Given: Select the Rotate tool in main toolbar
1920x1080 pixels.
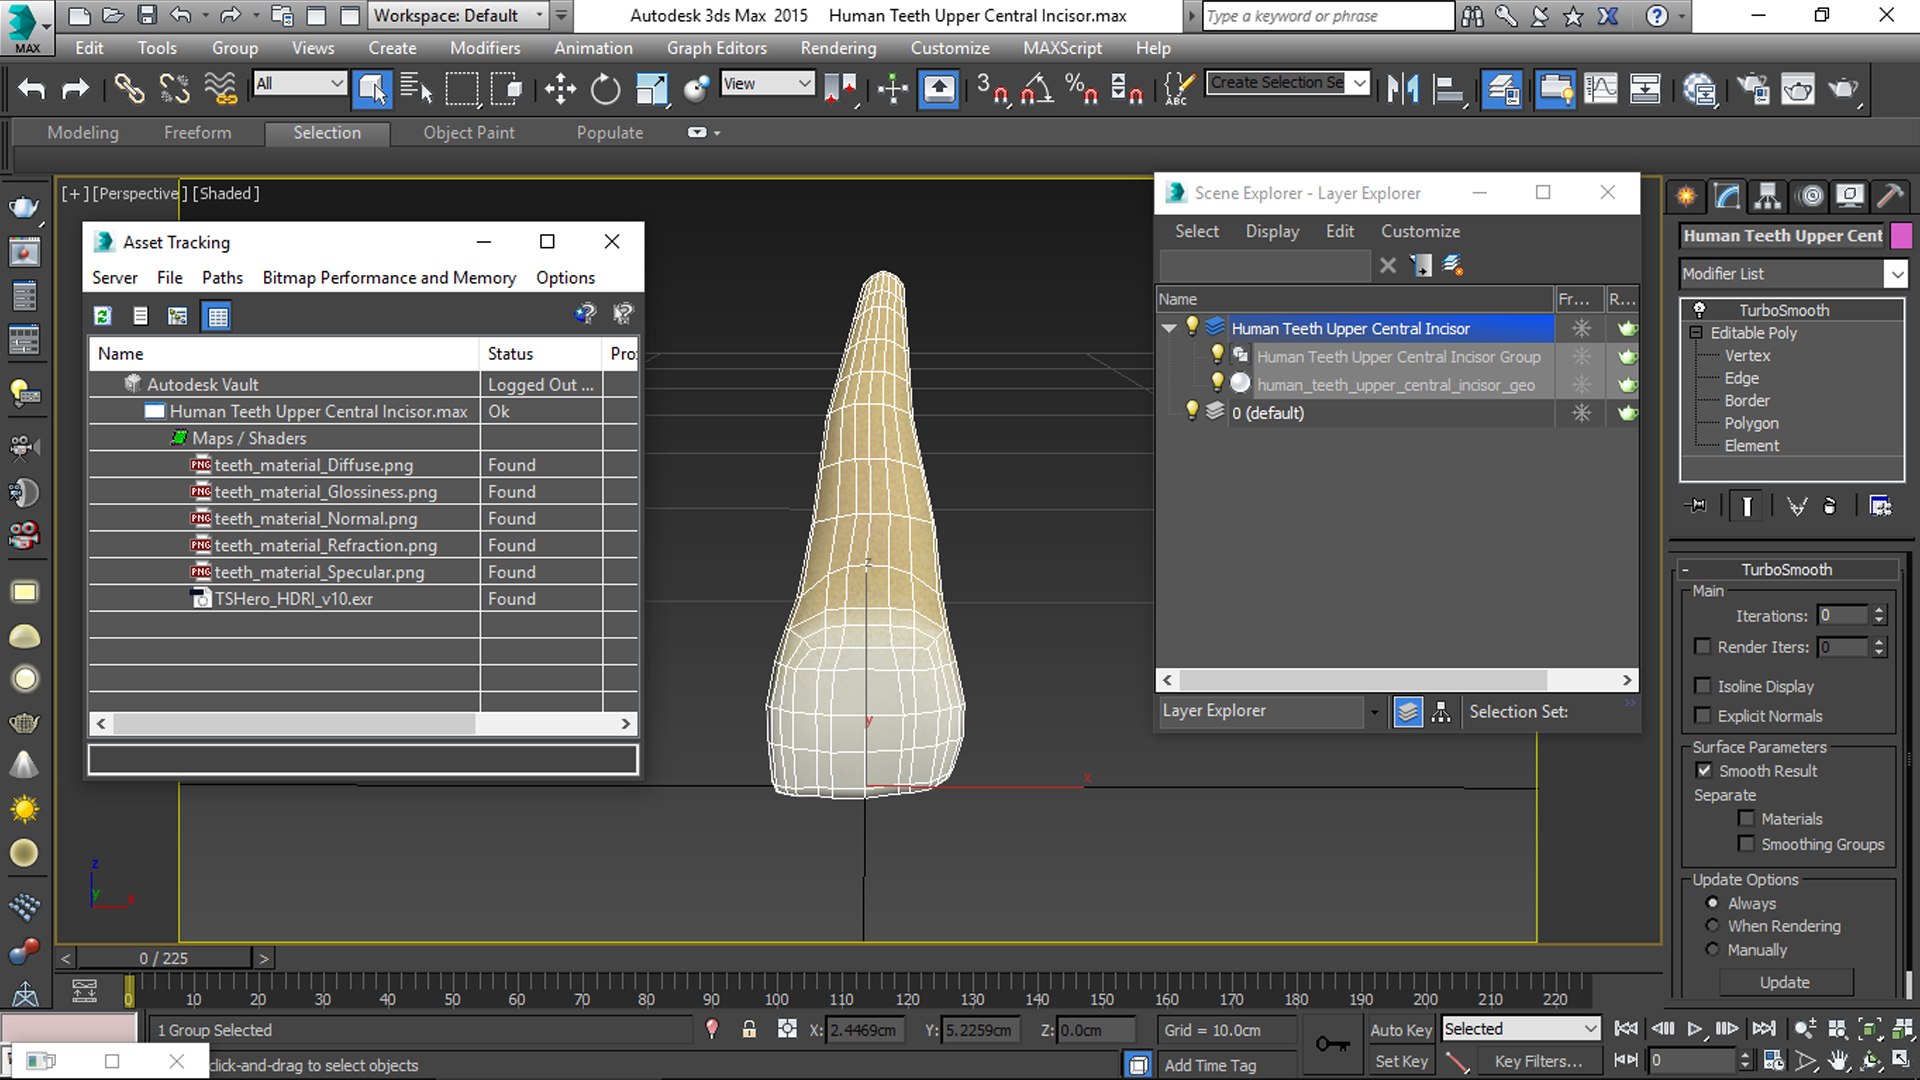Looking at the screenshot, I should [605, 89].
